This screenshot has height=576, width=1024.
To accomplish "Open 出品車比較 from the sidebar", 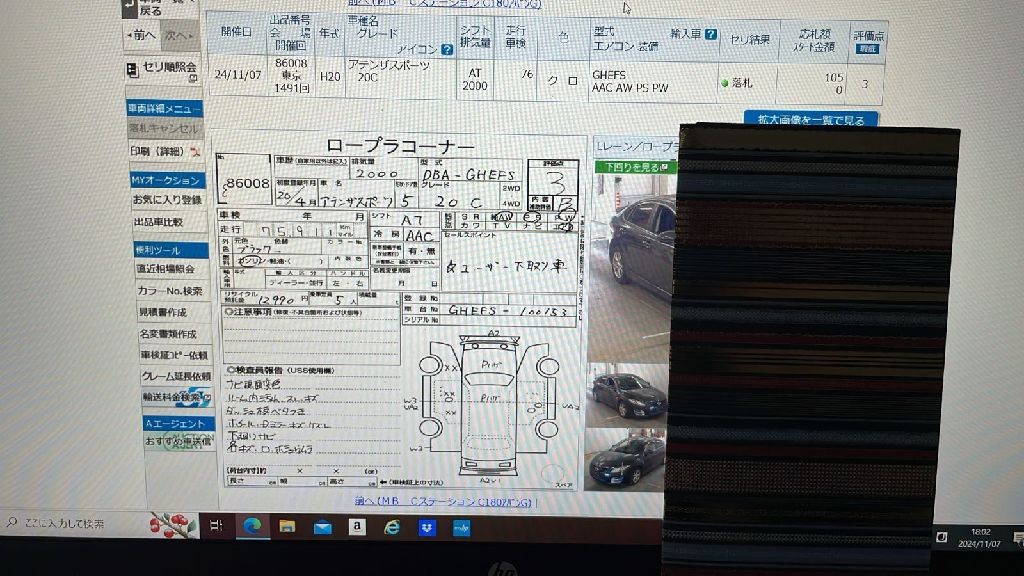I will 160,222.
